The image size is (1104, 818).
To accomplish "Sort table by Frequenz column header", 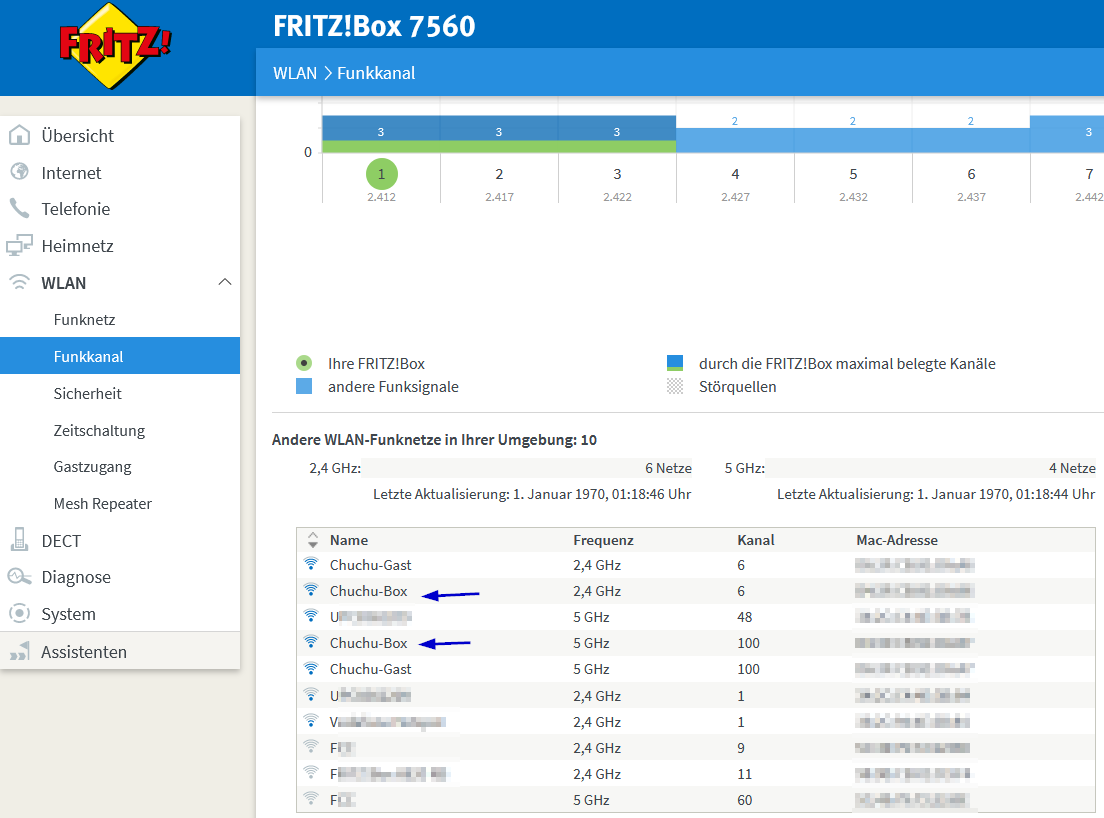I will 603,540.
